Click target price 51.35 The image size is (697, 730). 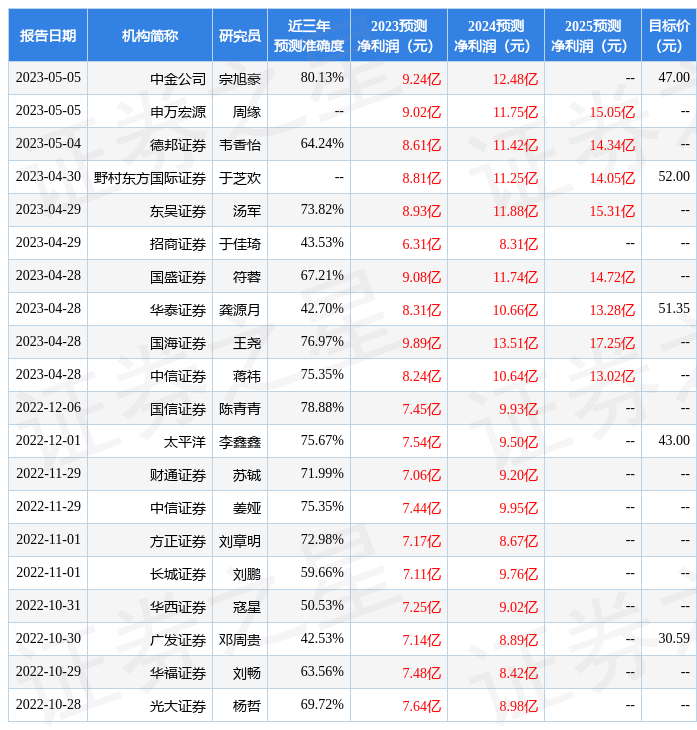(674, 308)
